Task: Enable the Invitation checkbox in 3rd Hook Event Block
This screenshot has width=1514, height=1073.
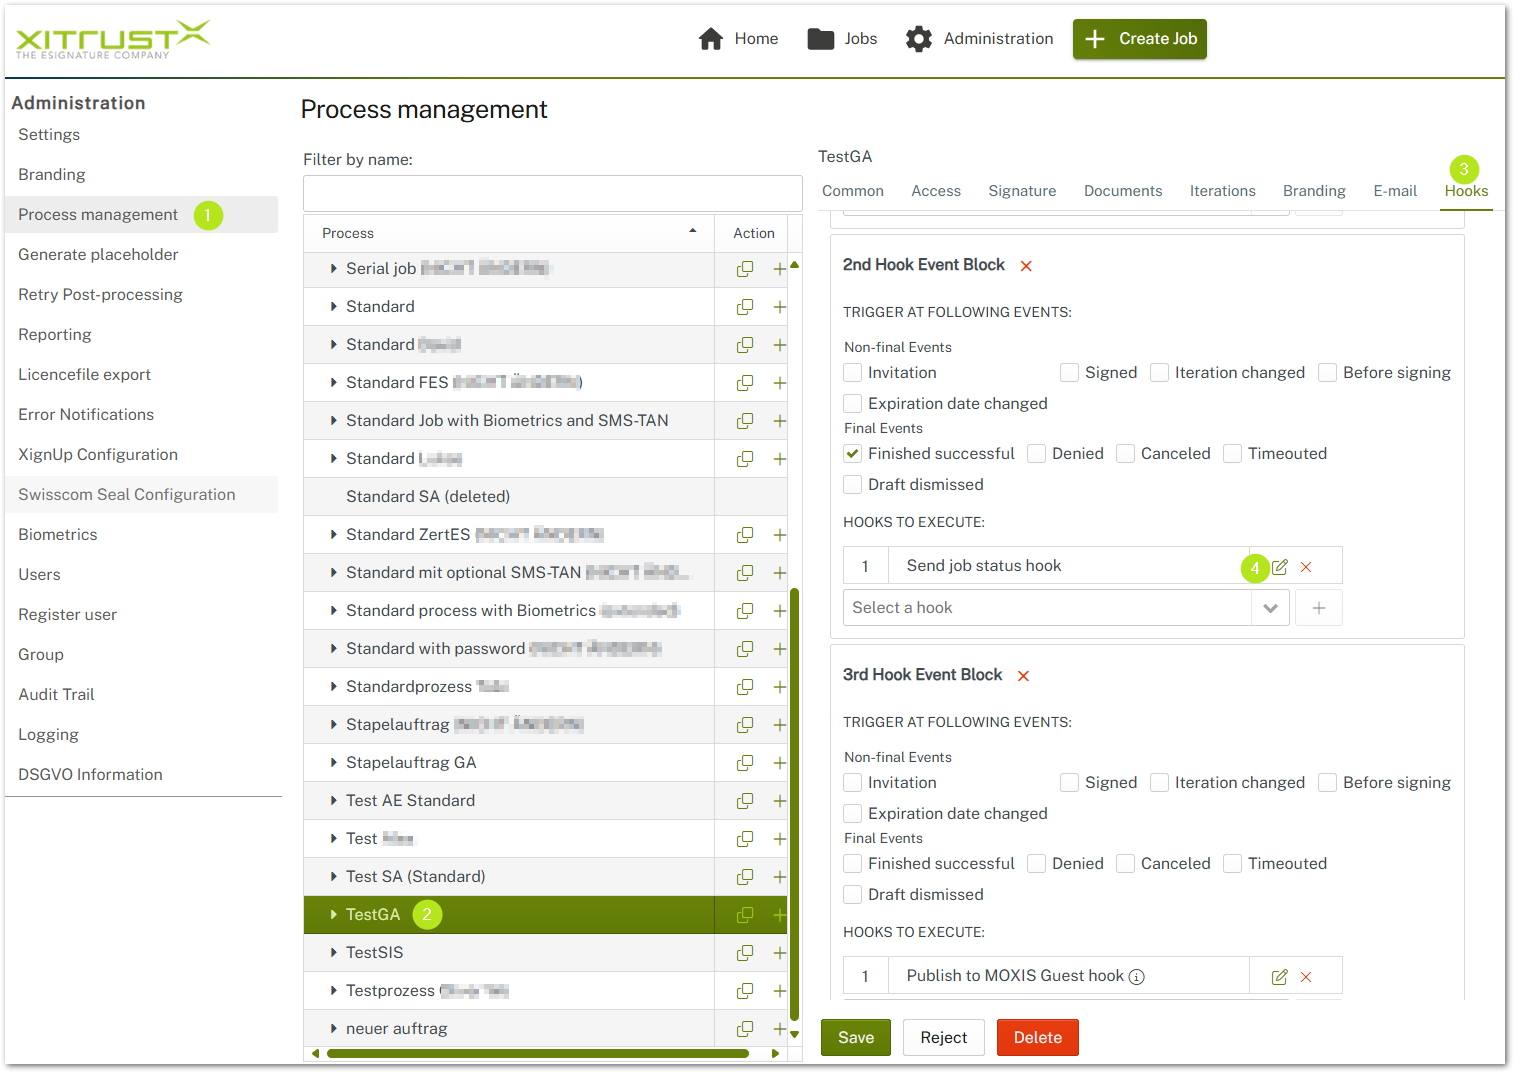Action: click(852, 782)
